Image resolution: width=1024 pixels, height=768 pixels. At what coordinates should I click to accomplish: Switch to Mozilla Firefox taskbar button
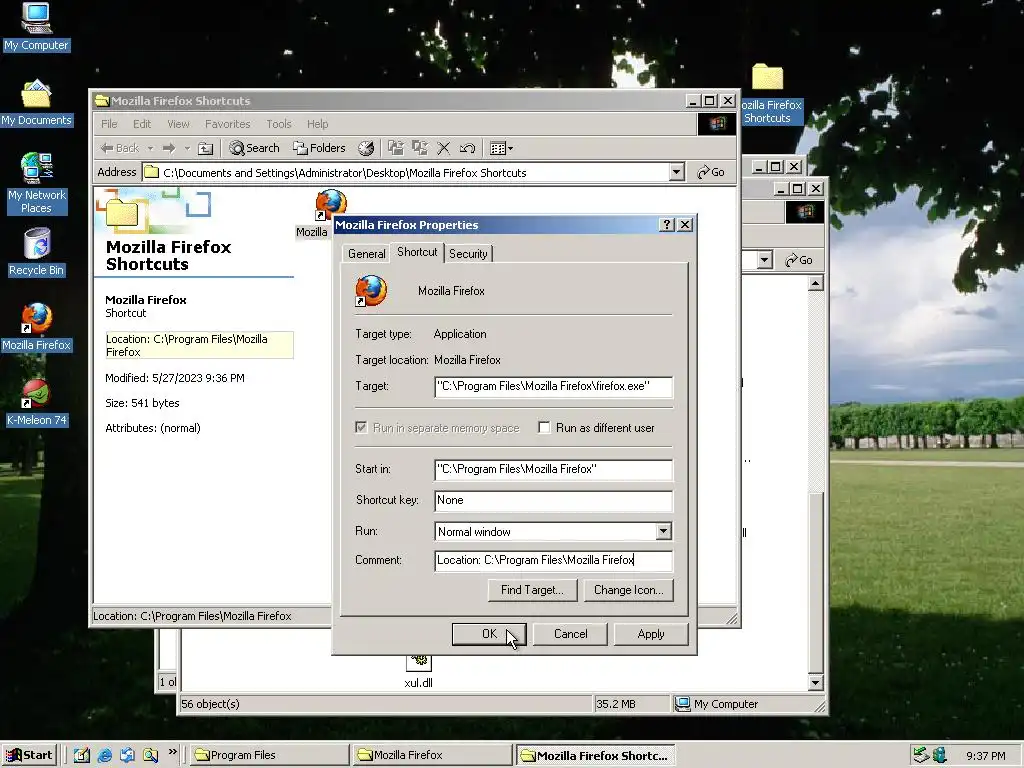click(x=432, y=755)
